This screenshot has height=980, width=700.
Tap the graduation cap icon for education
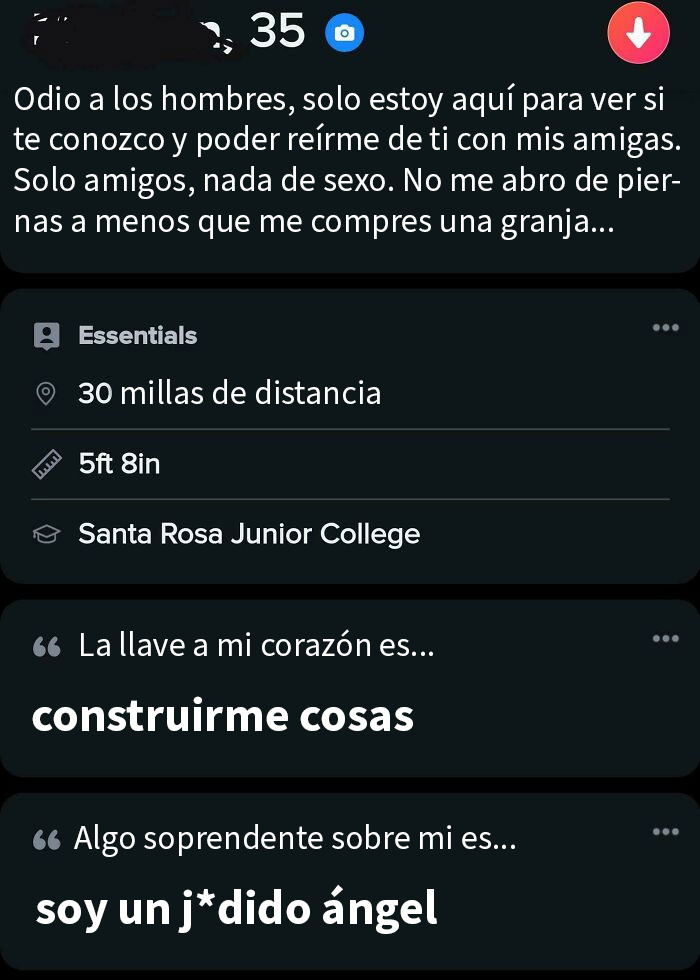(x=46, y=533)
